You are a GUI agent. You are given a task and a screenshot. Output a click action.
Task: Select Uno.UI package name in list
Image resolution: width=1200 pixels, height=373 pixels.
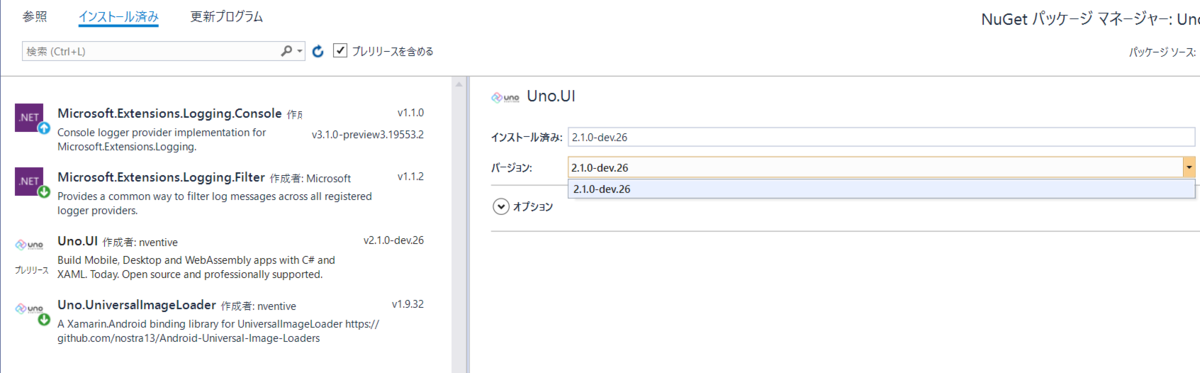click(x=78, y=241)
